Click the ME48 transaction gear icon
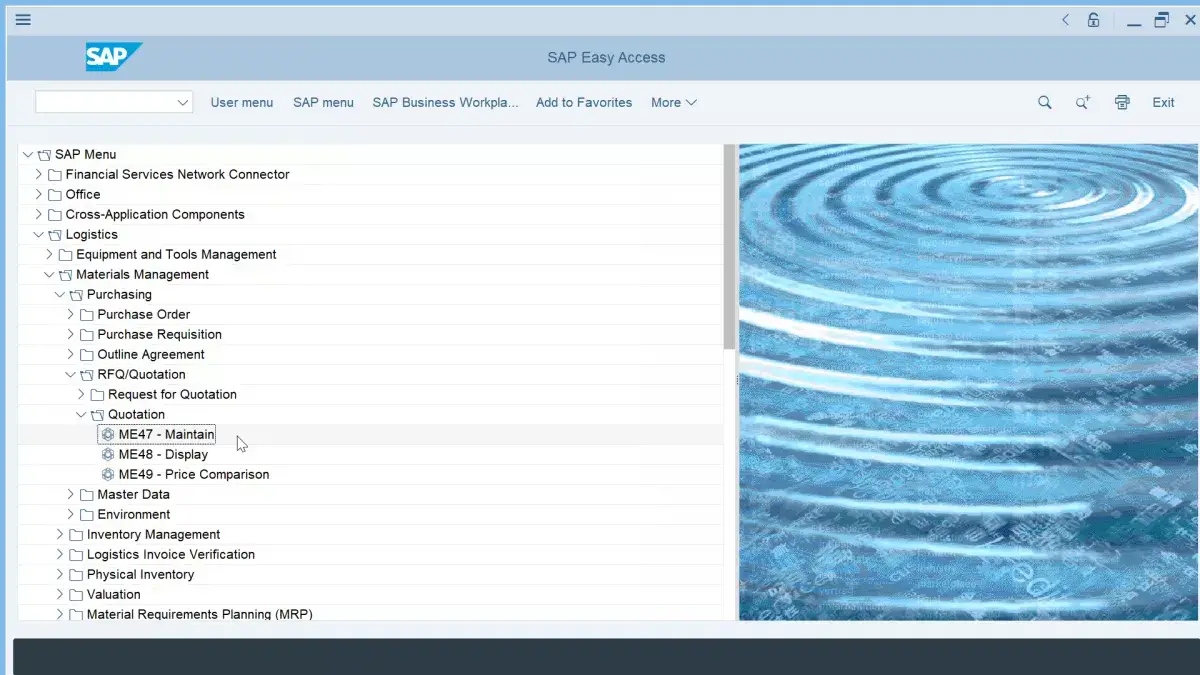1200x675 pixels. pos(108,454)
